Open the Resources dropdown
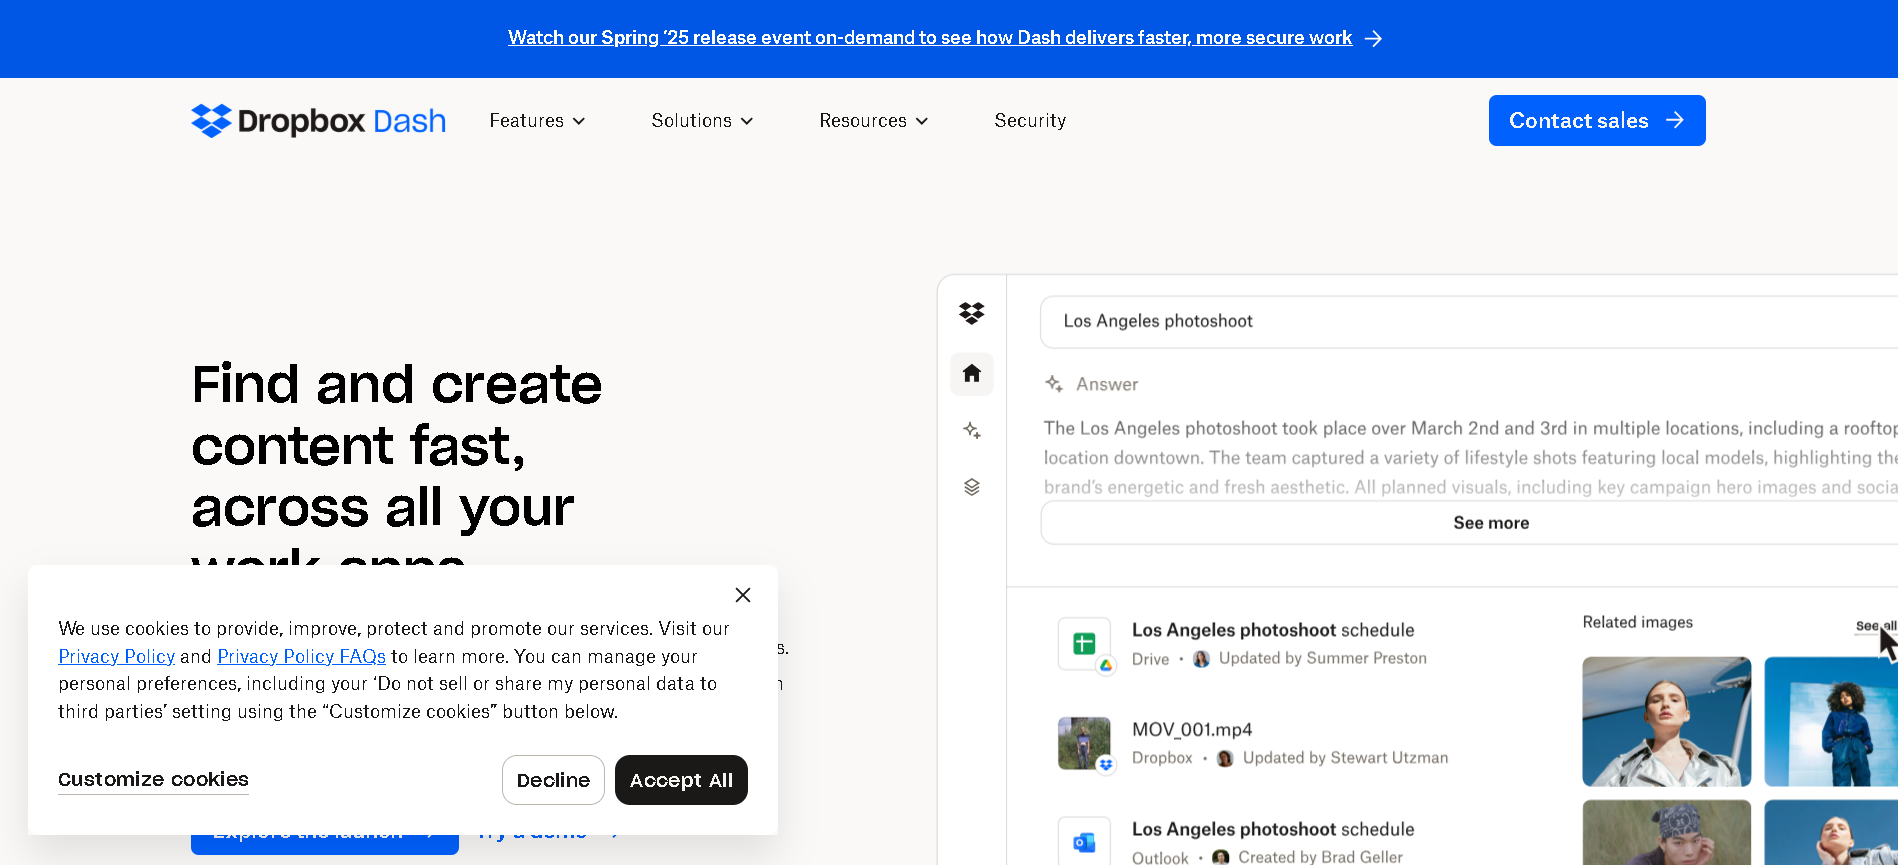 873,121
